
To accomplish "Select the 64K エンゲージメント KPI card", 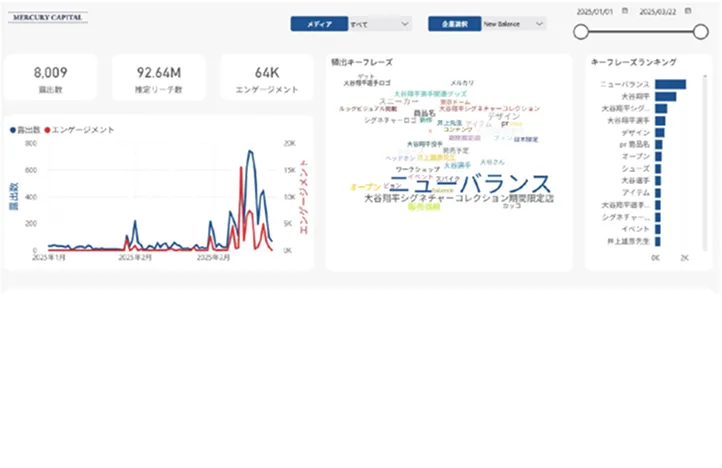I will coord(267,78).
